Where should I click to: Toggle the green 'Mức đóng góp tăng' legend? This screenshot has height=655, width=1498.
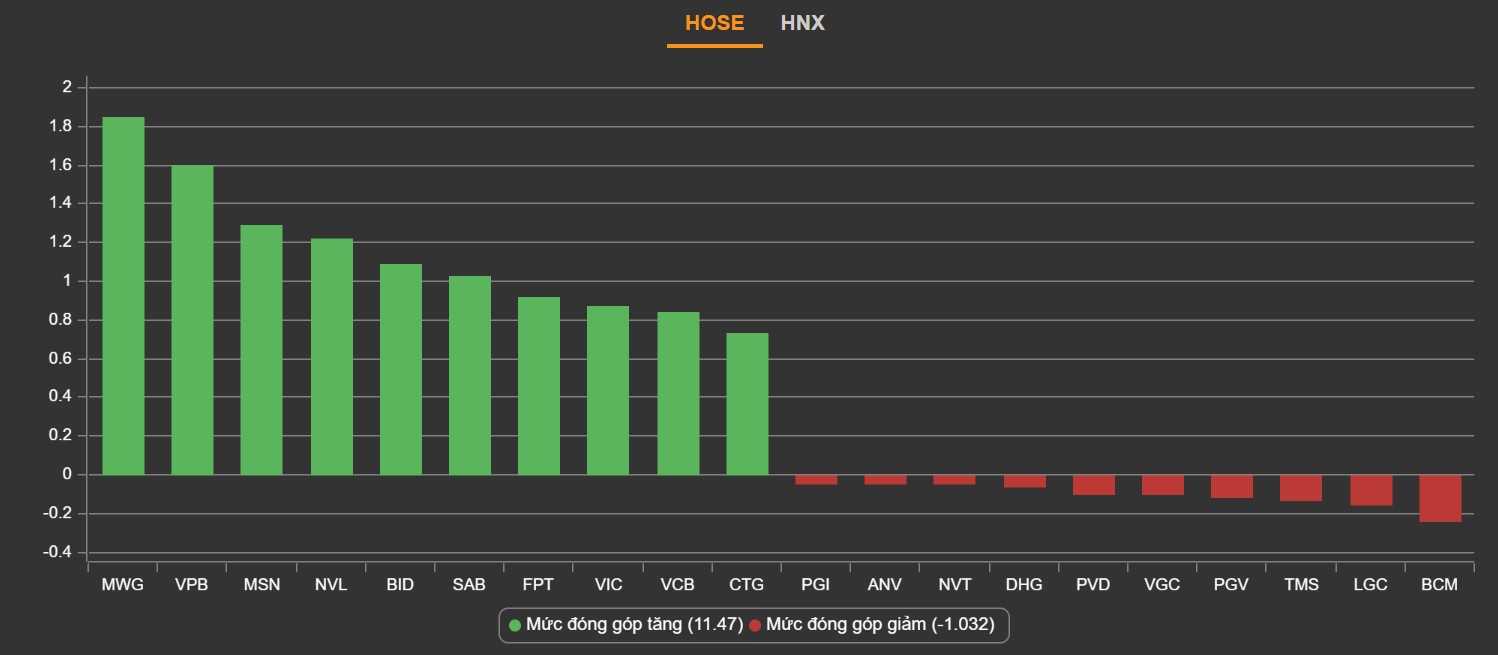(x=626, y=625)
